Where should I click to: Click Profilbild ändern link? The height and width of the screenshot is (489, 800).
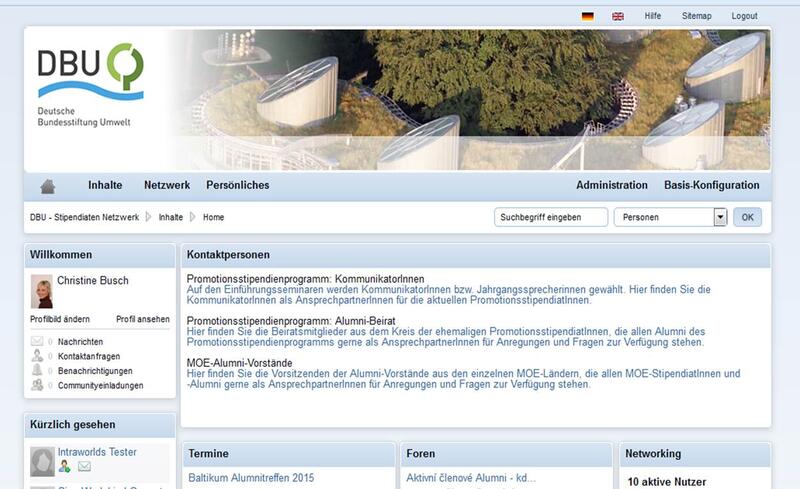pyautogui.click(x=60, y=319)
